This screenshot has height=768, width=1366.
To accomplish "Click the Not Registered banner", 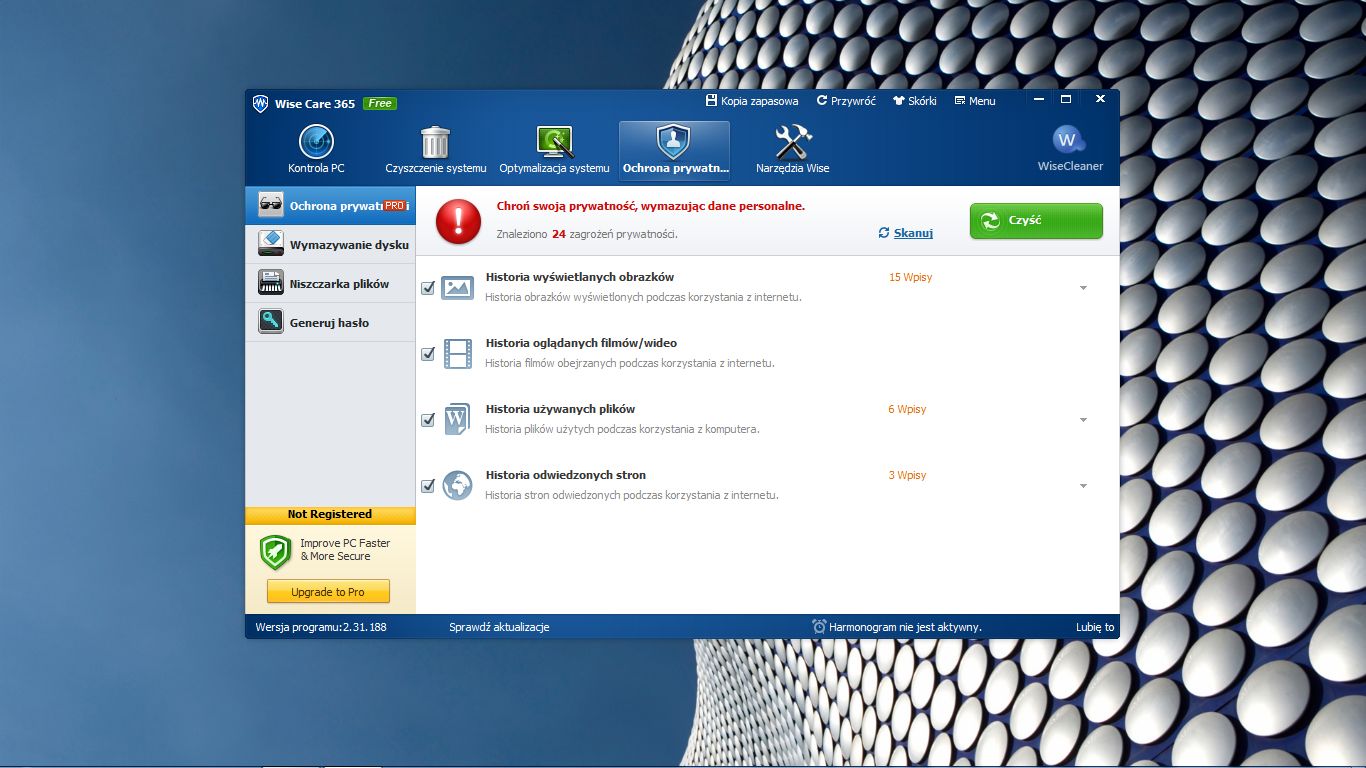I will [x=330, y=514].
